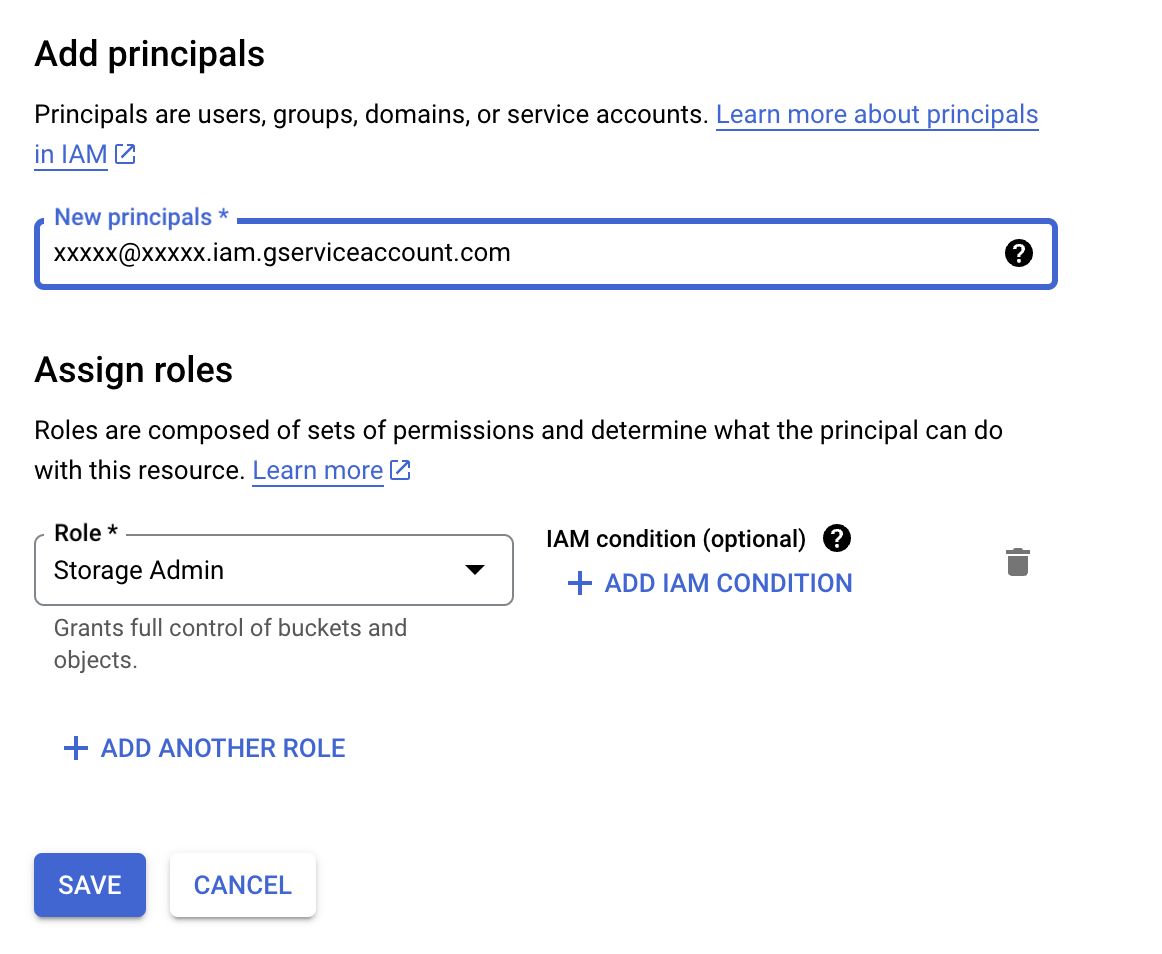Click the external link icon beside 'in IAM'

click(125, 155)
